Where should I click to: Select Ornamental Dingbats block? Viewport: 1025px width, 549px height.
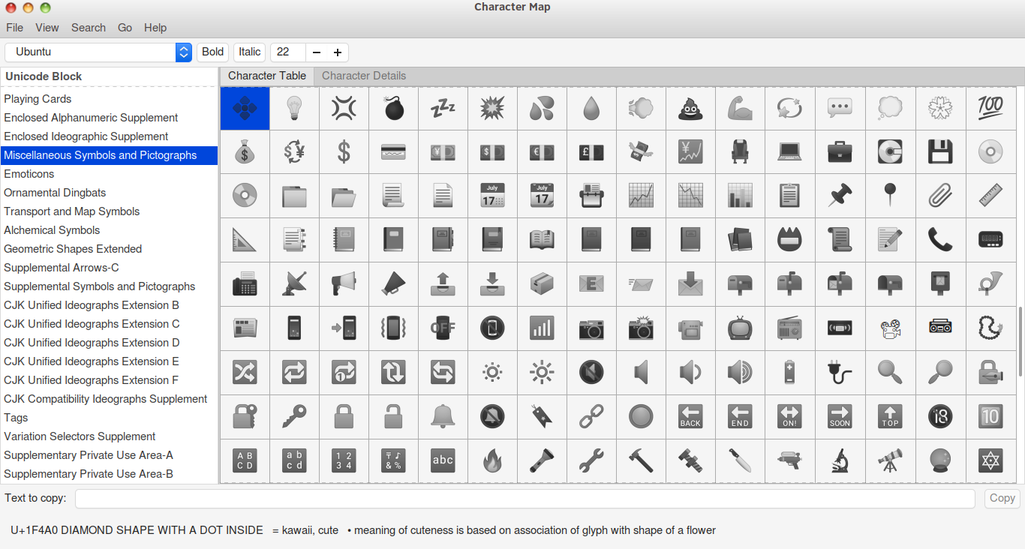[109, 193]
